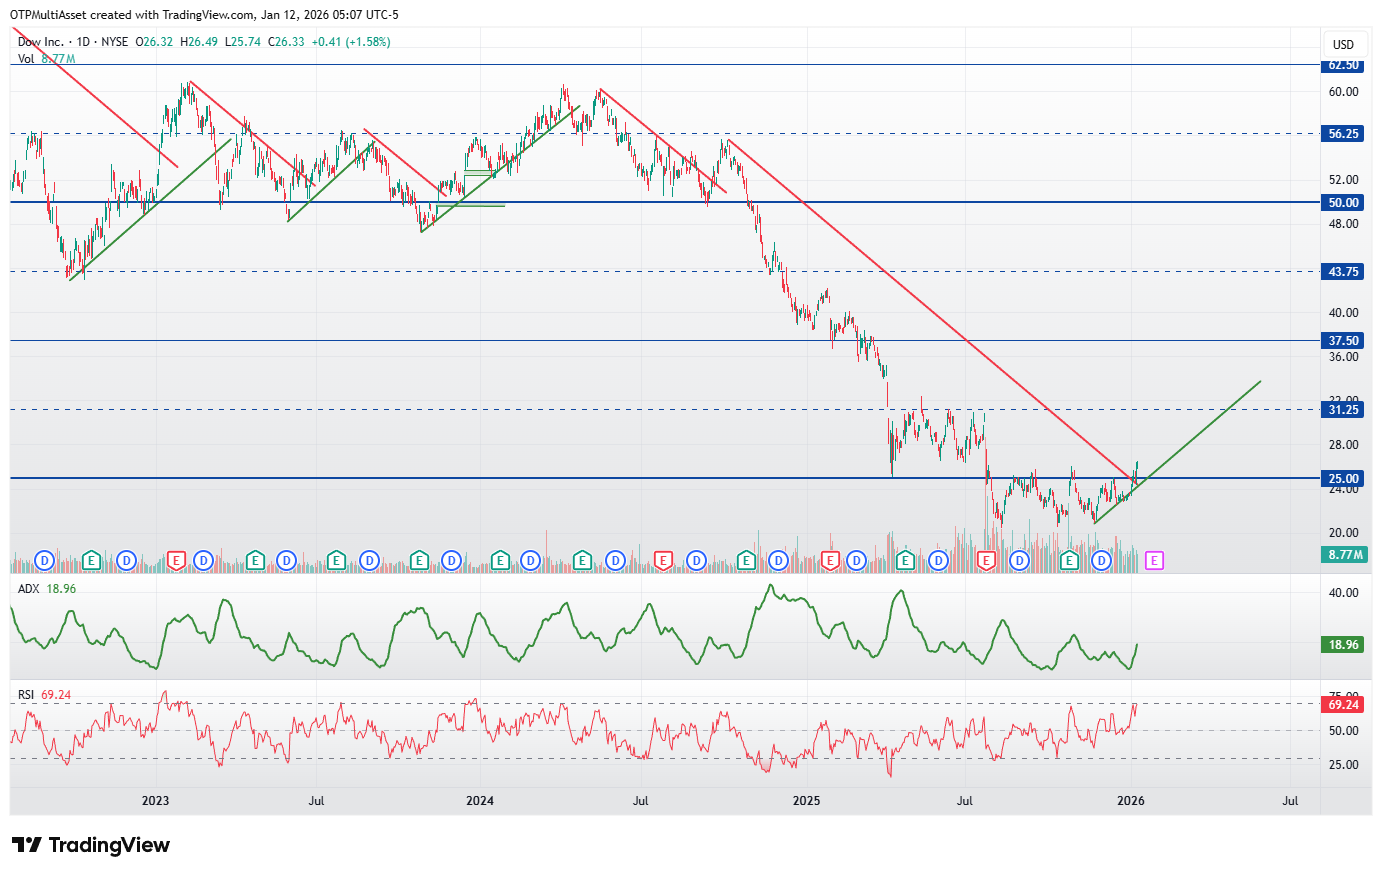Image resolution: width=1382 pixels, height=875 pixels.
Task: Click the 50.00 horizontal level price label
Action: pyautogui.click(x=1343, y=202)
